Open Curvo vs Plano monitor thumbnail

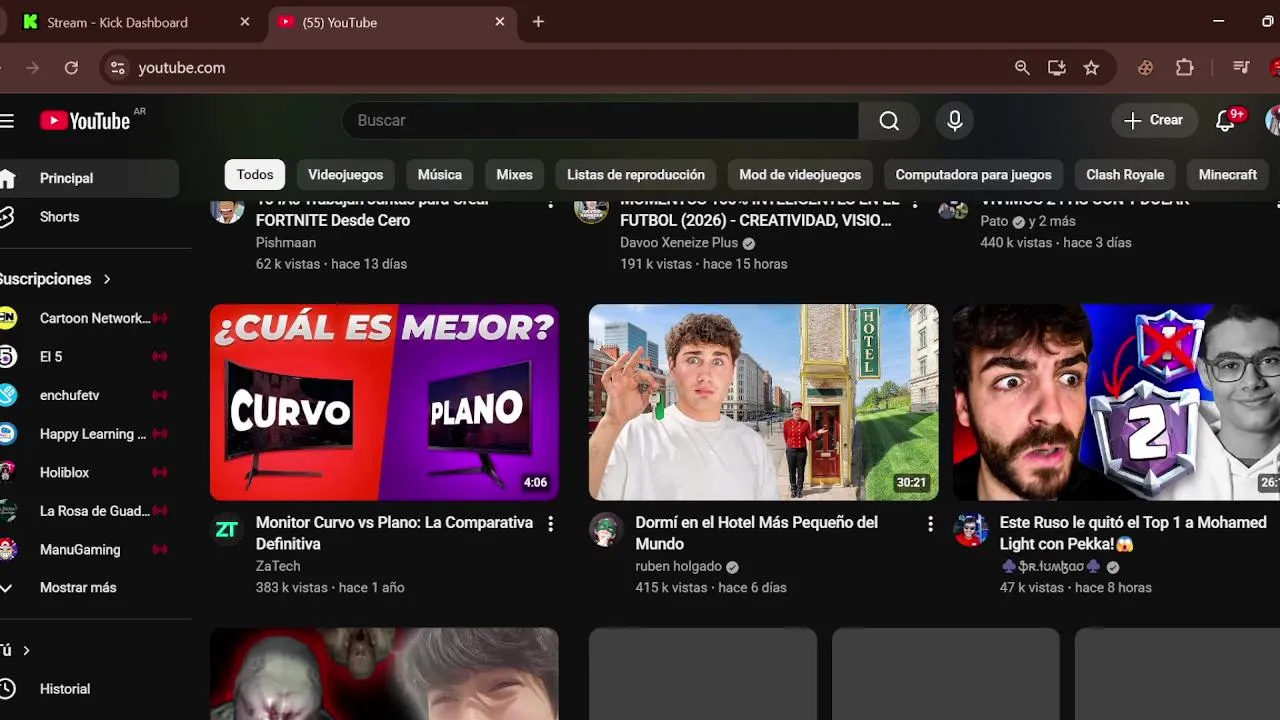(384, 402)
